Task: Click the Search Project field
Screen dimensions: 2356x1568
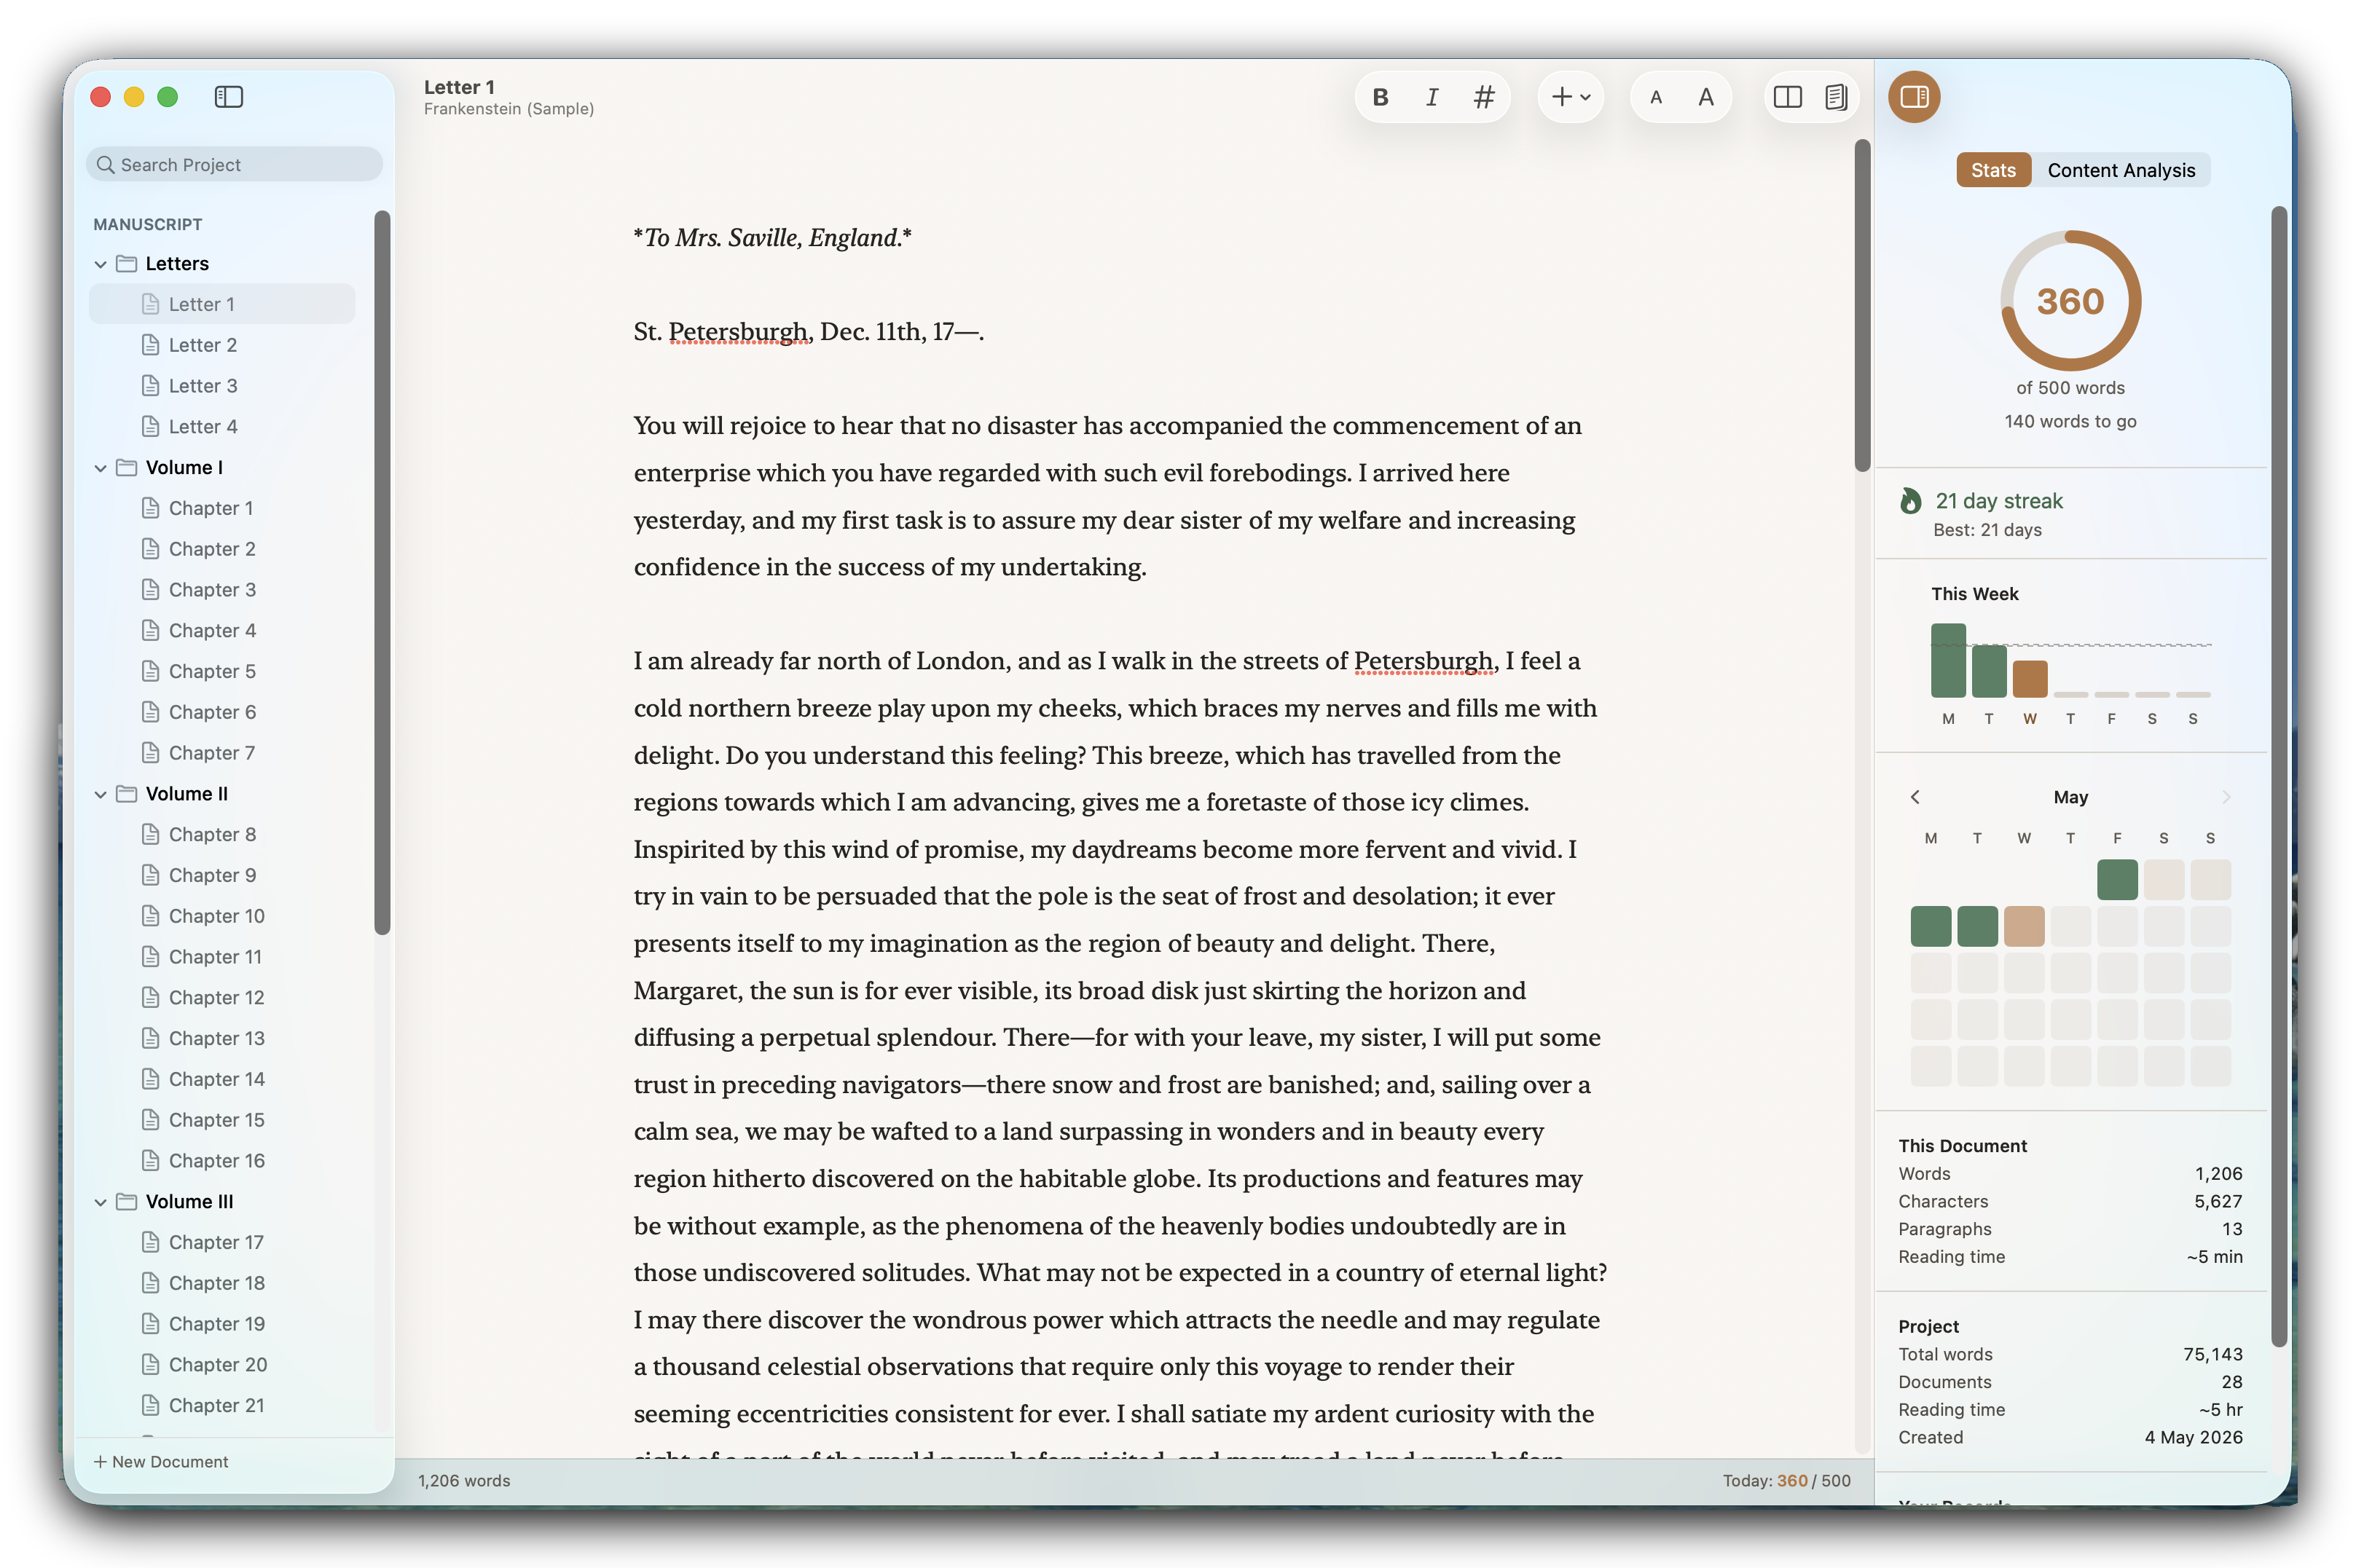Action: pyautogui.click(x=234, y=165)
